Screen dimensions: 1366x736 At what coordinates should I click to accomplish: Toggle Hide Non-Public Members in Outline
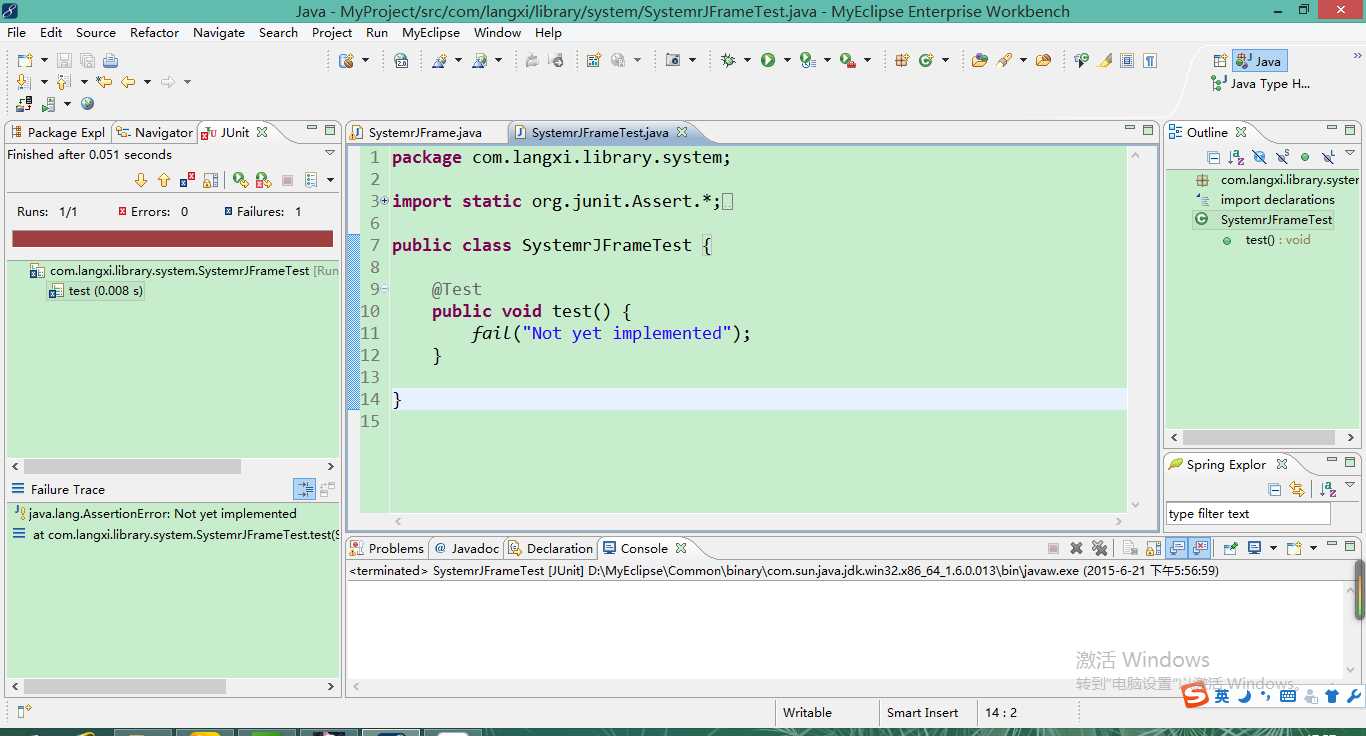point(1305,157)
